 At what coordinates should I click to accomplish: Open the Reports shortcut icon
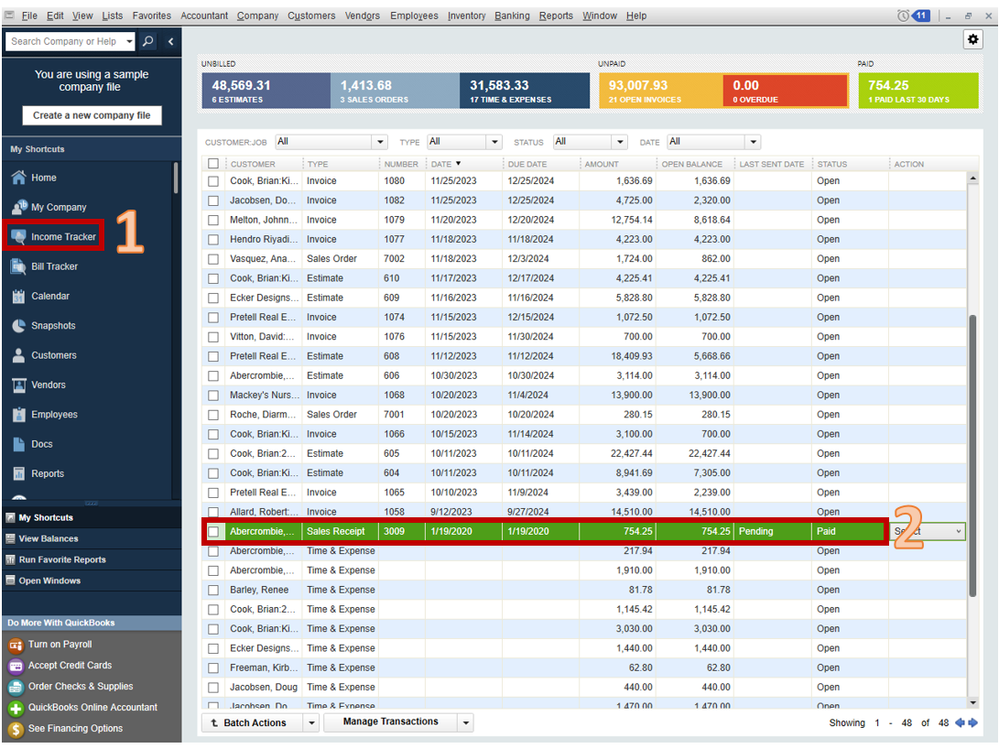[19, 473]
